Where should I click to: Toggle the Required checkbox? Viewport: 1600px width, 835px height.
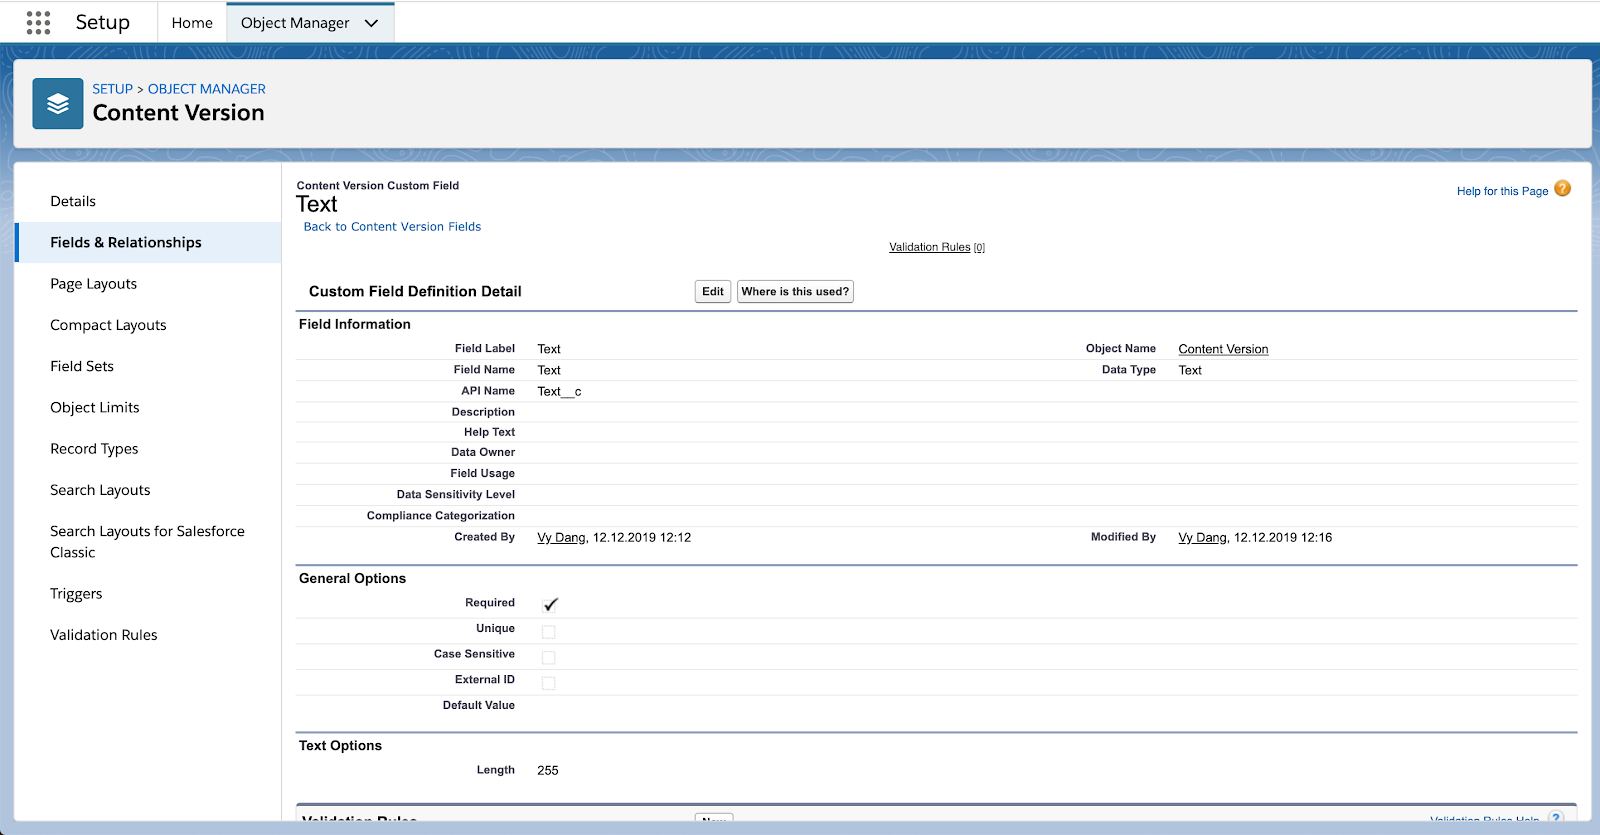coord(550,604)
